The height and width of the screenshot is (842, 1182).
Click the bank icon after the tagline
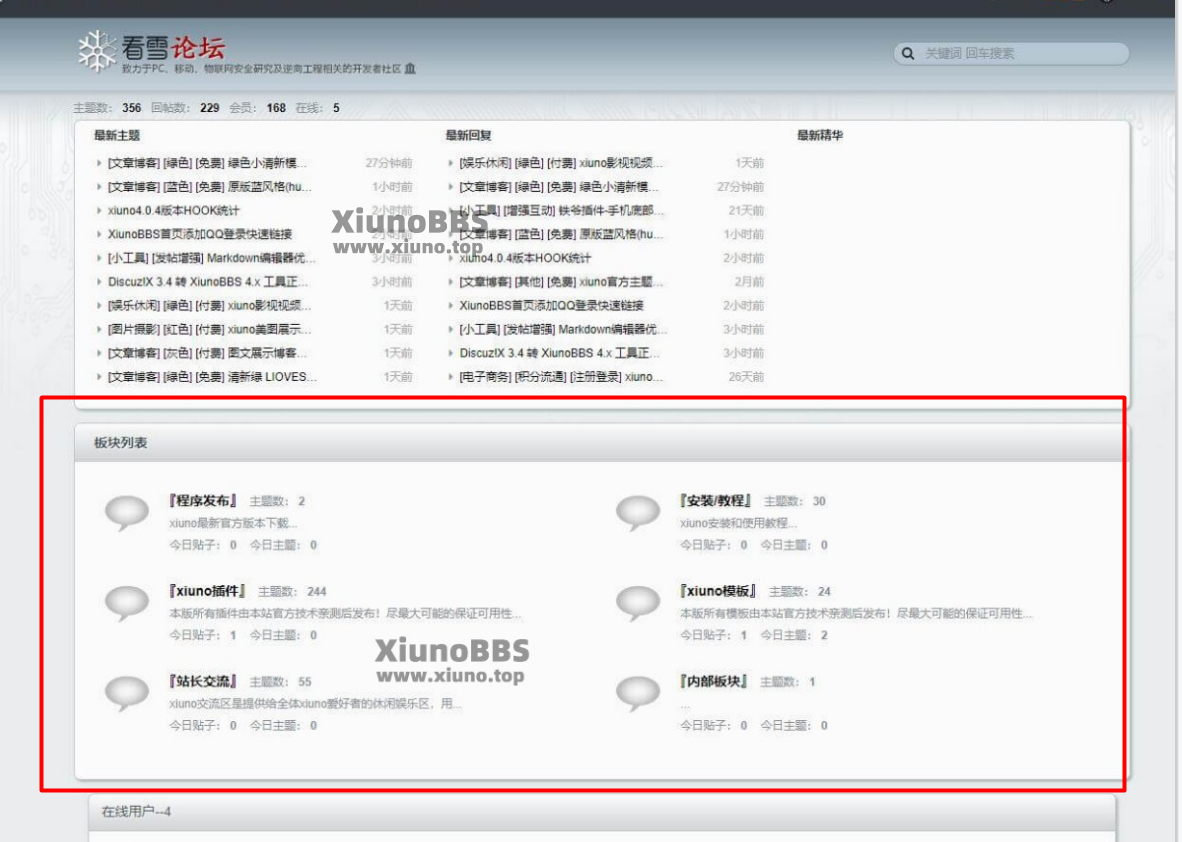click(x=410, y=69)
